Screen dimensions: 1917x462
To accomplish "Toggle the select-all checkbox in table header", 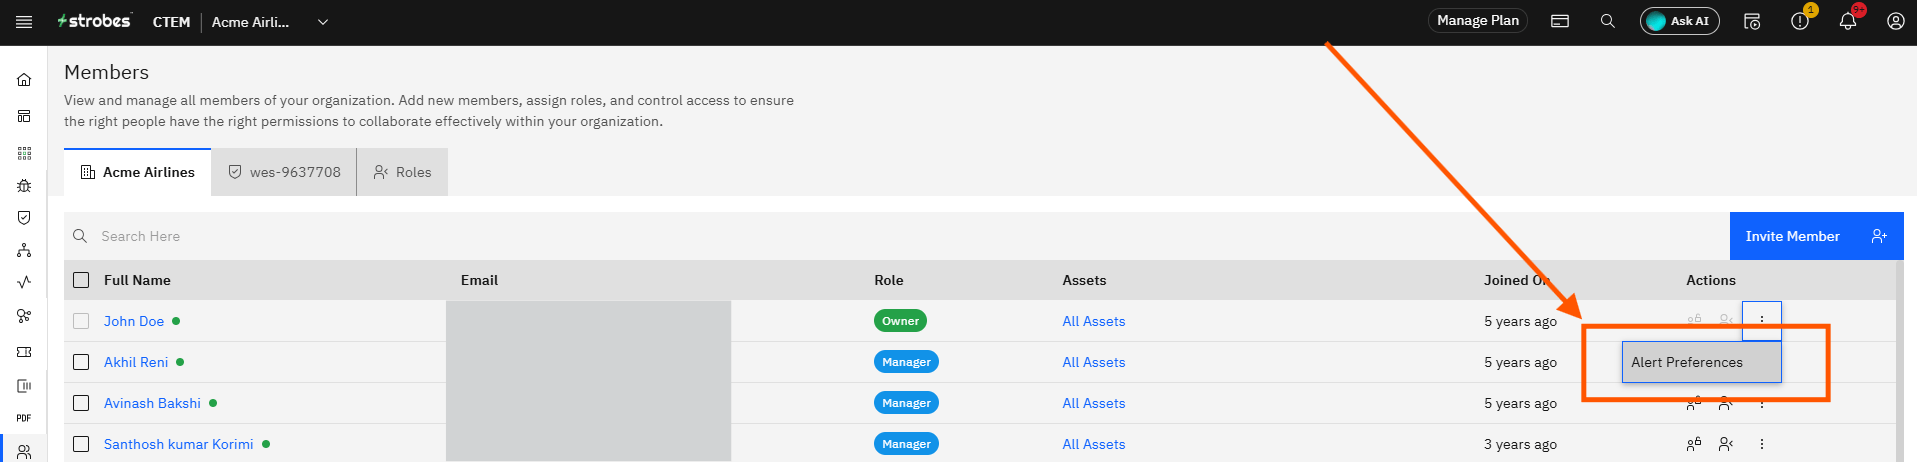I will pyautogui.click(x=81, y=280).
